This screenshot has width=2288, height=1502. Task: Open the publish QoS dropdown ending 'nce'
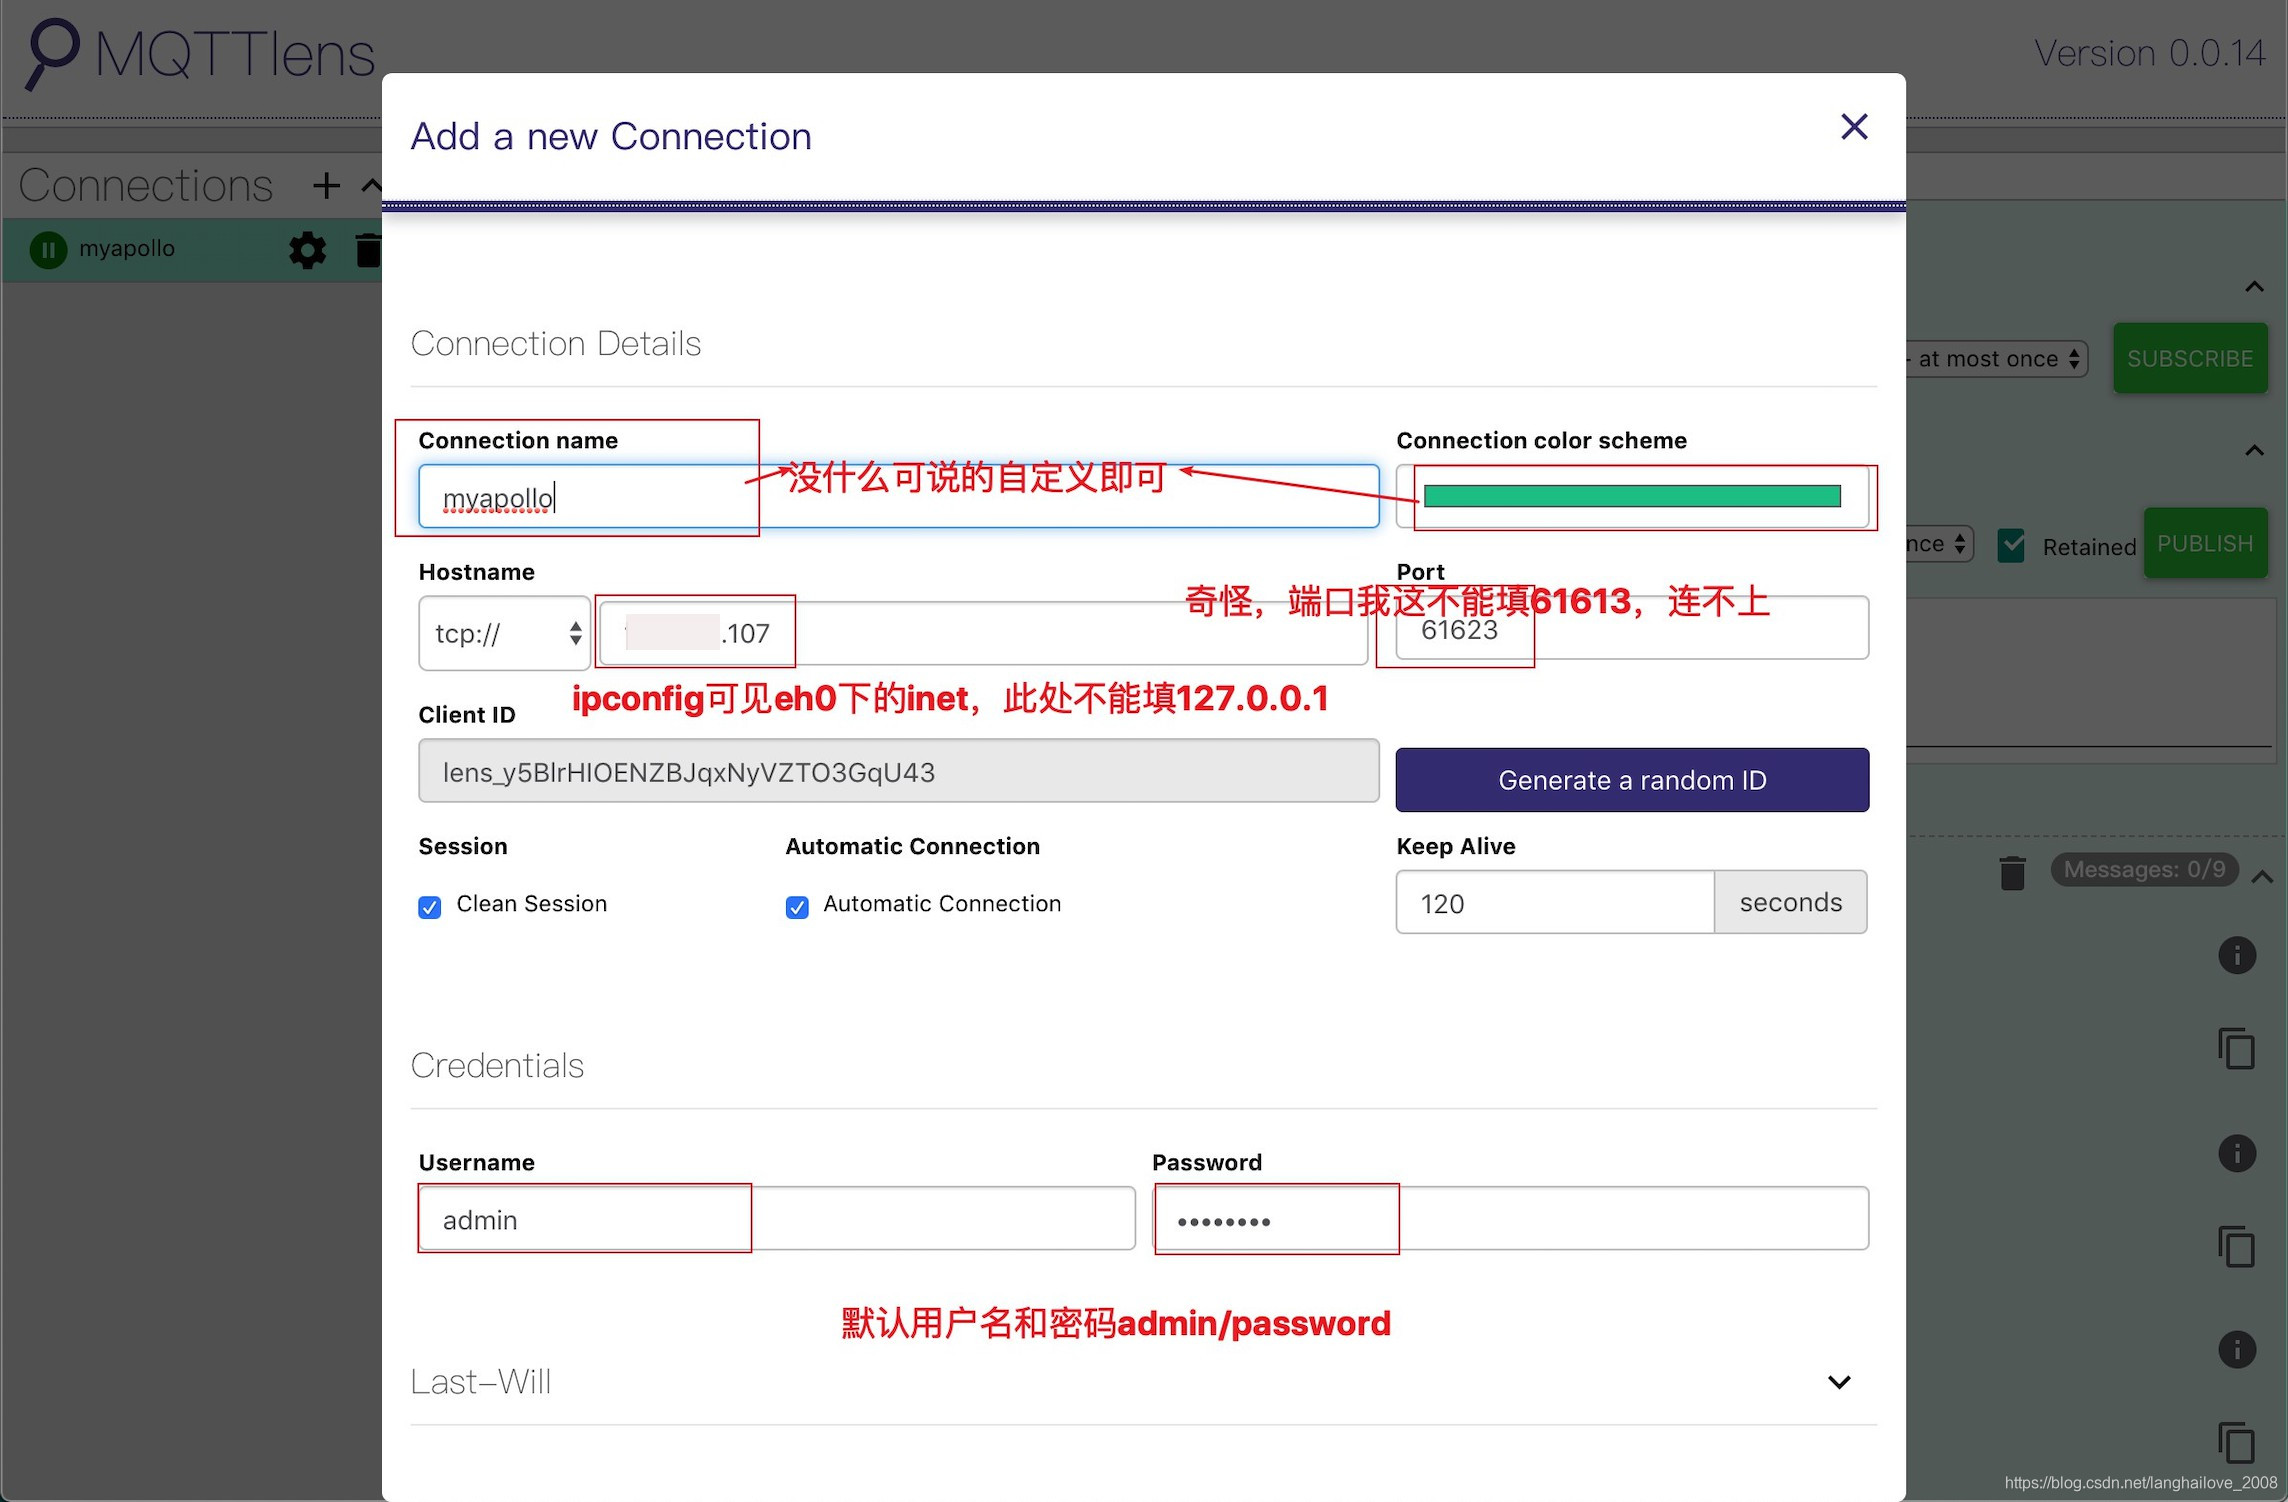tap(1939, 544)
